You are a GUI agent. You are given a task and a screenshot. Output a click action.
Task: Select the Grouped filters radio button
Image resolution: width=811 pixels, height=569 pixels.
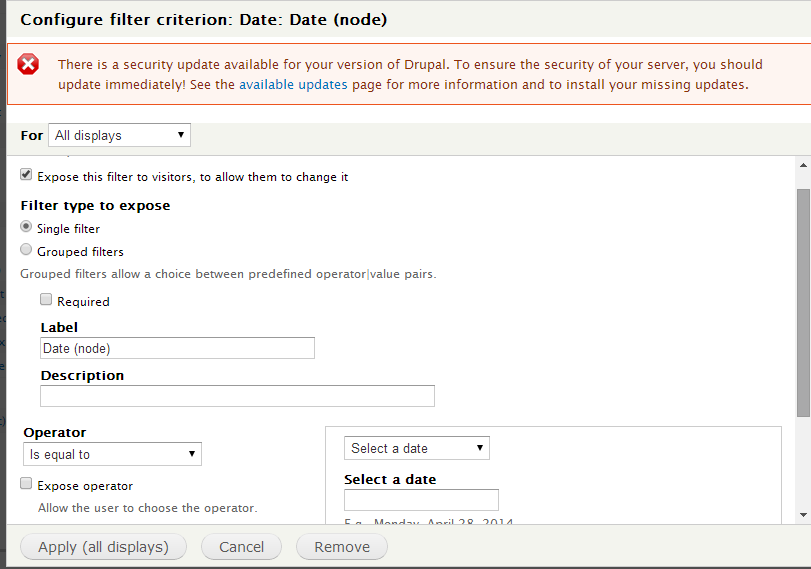coord(26,249)
